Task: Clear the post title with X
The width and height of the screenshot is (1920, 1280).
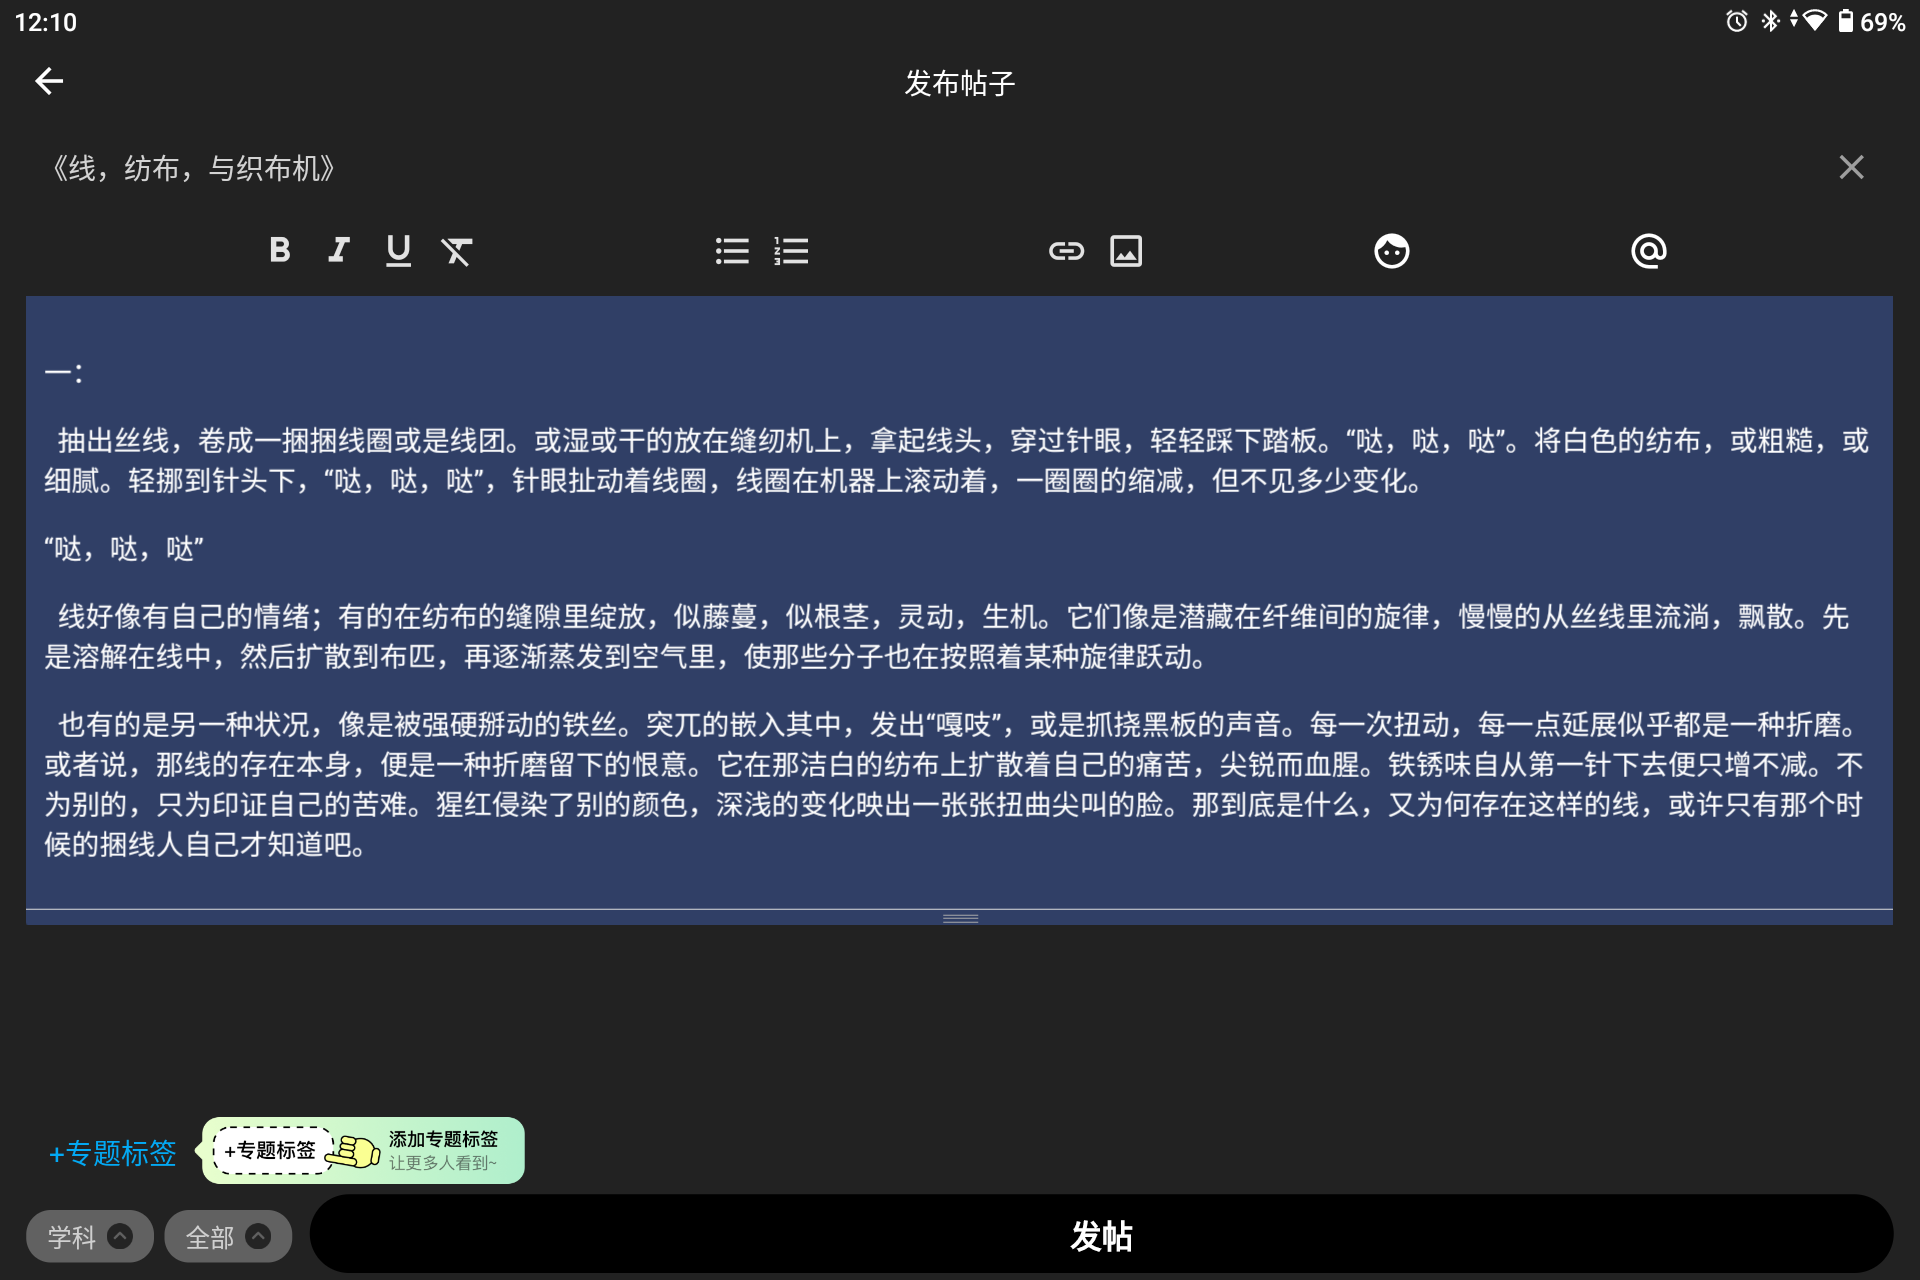Action: click(1851, 167)
